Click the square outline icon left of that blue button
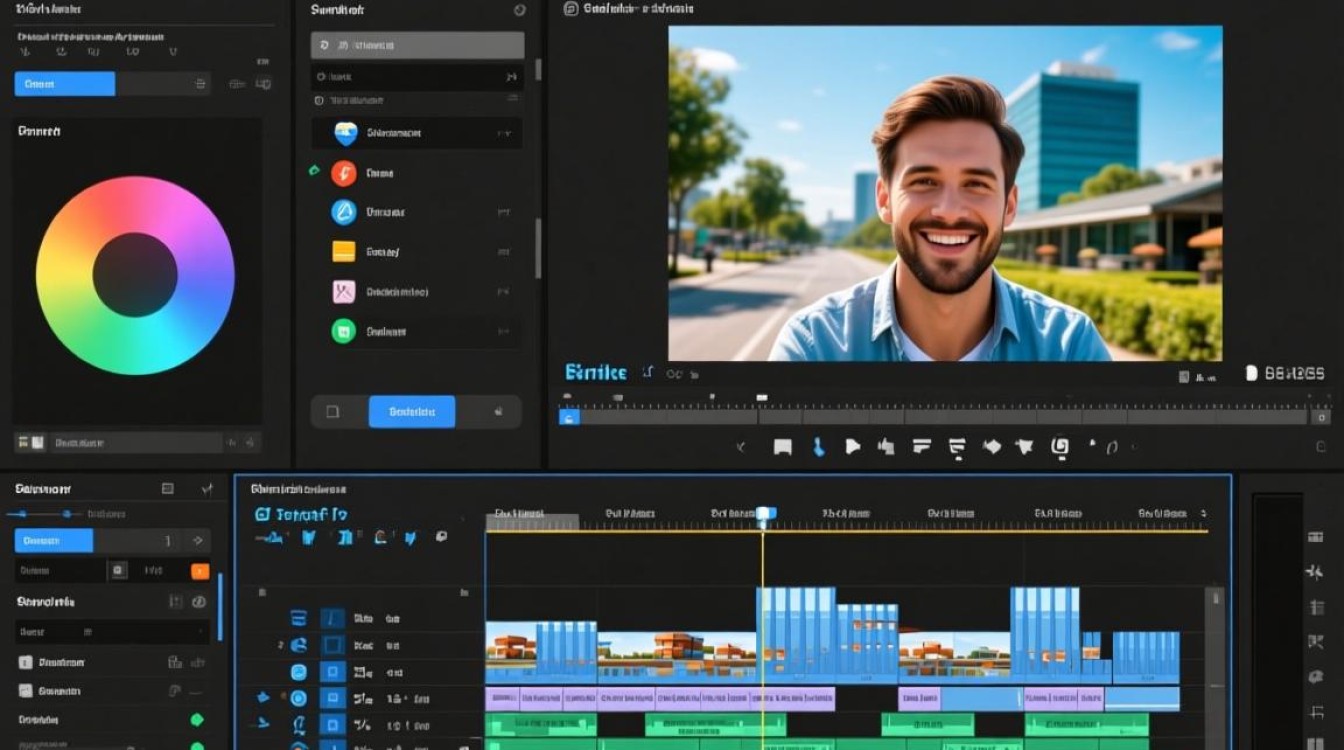1344x750 pixels. pos(333,411)
